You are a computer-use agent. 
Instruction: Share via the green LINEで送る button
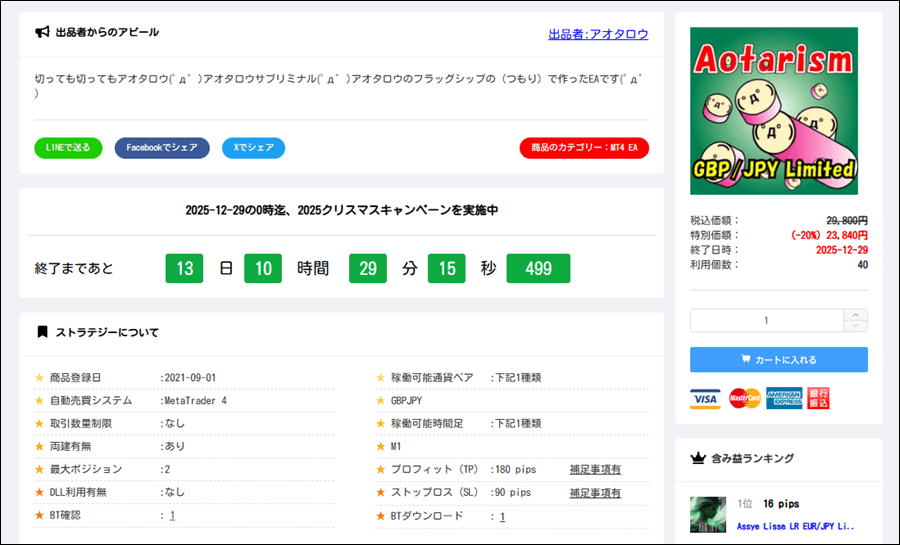tap(68, 148)
